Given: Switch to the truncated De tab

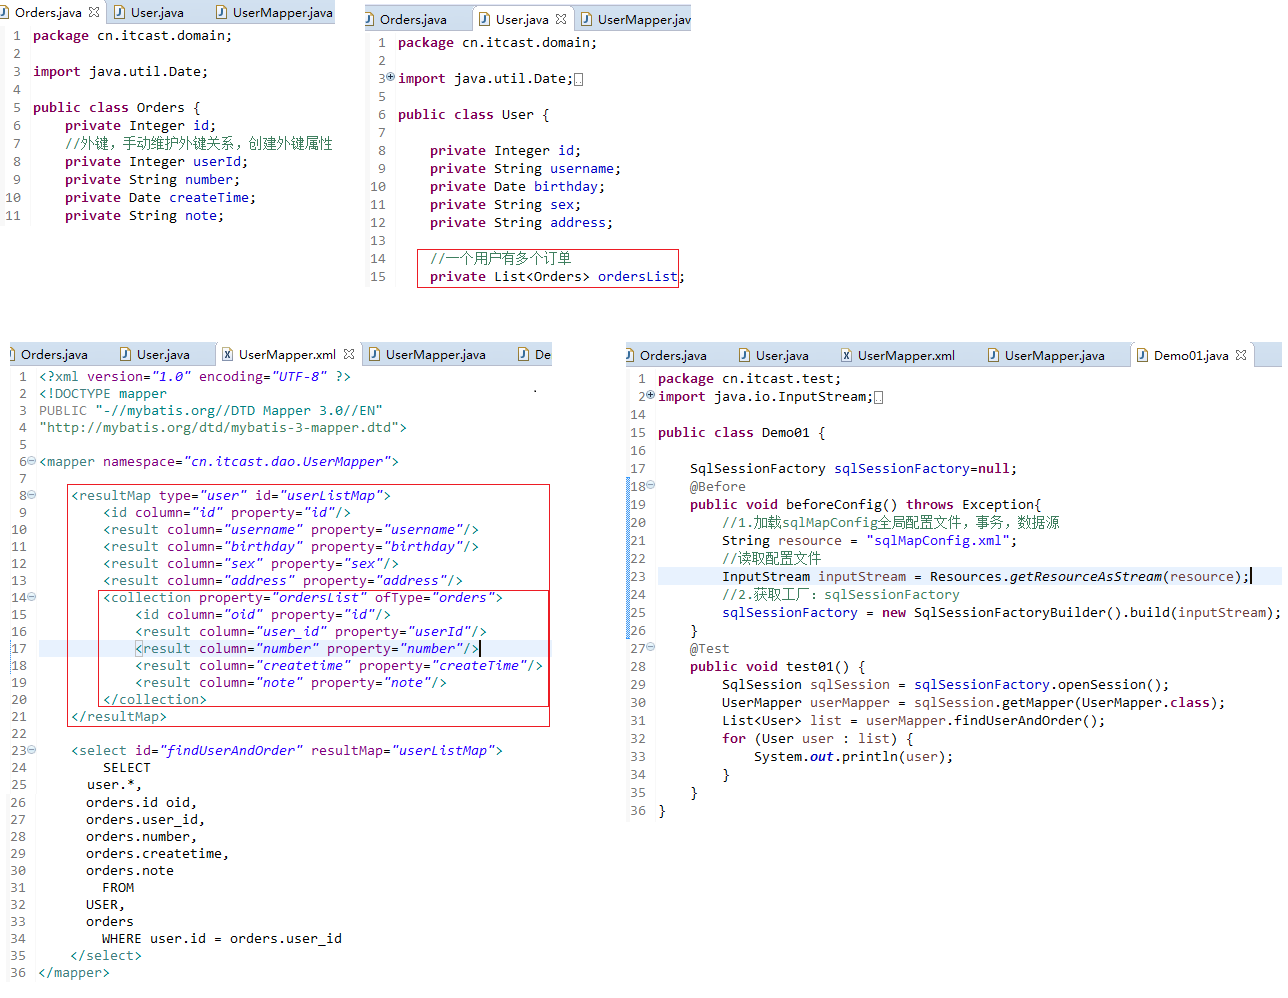Looking at the screenshot, I should 542,354.
